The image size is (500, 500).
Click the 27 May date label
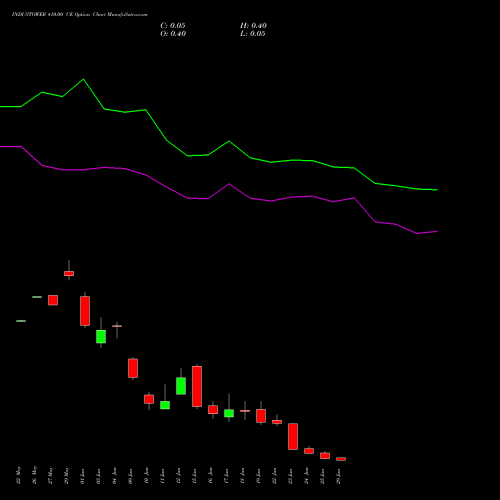coord(51,475)
